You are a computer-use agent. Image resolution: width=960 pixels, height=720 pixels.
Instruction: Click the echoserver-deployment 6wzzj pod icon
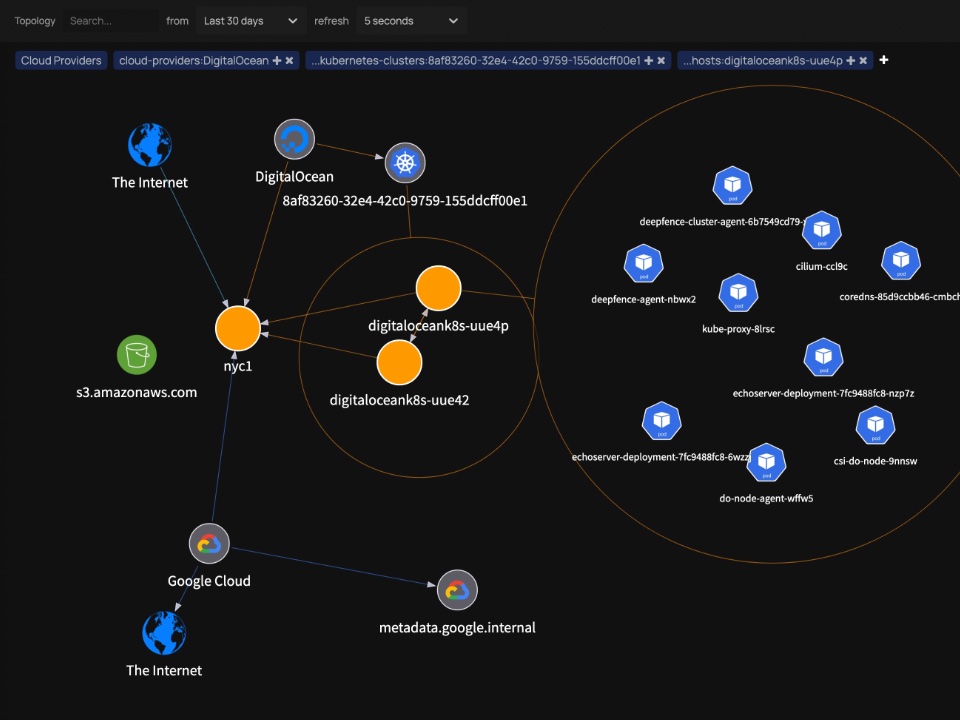coord(662,421)
